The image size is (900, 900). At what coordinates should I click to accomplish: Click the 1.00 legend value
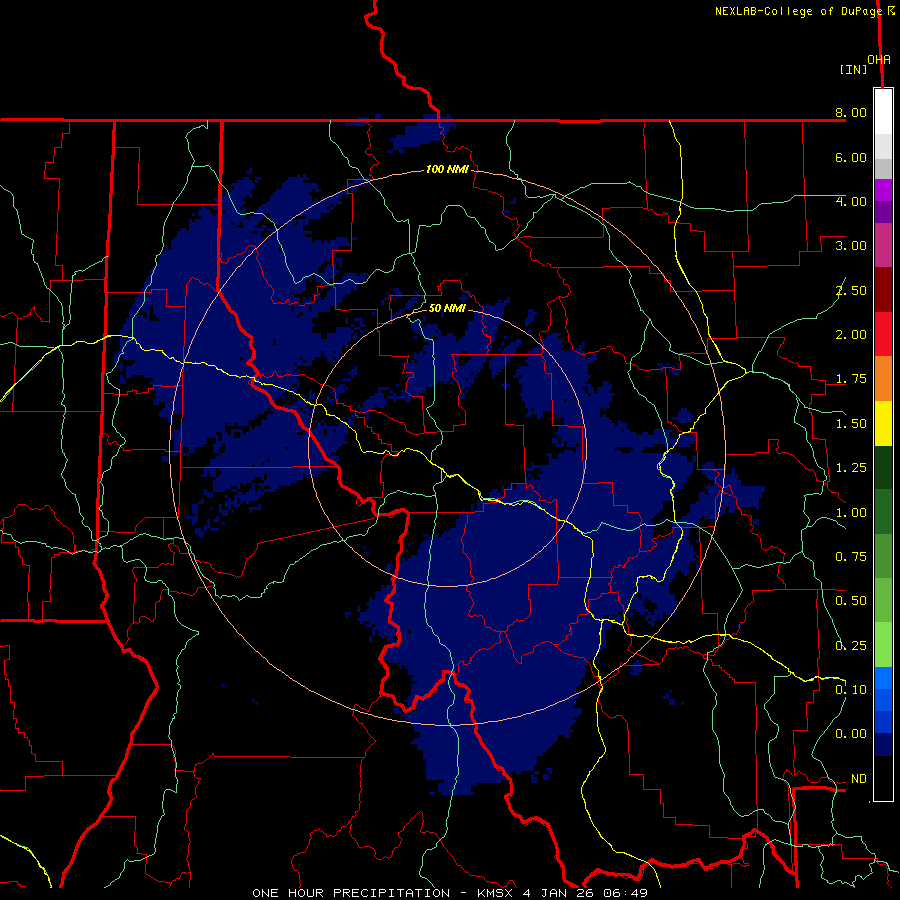[x=851, y=513]
